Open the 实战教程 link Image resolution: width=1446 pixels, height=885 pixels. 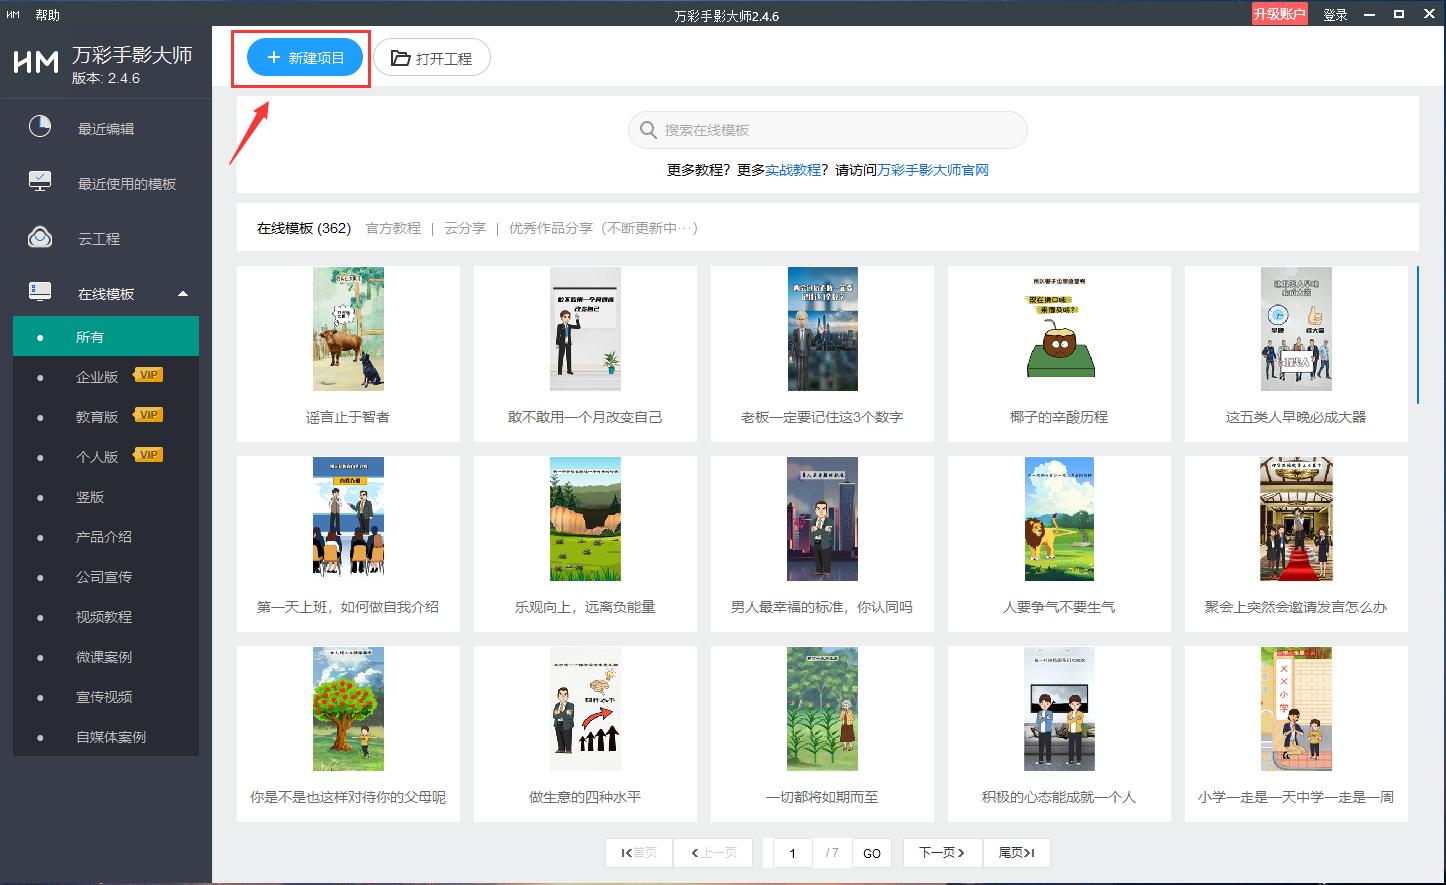[793, 170]
